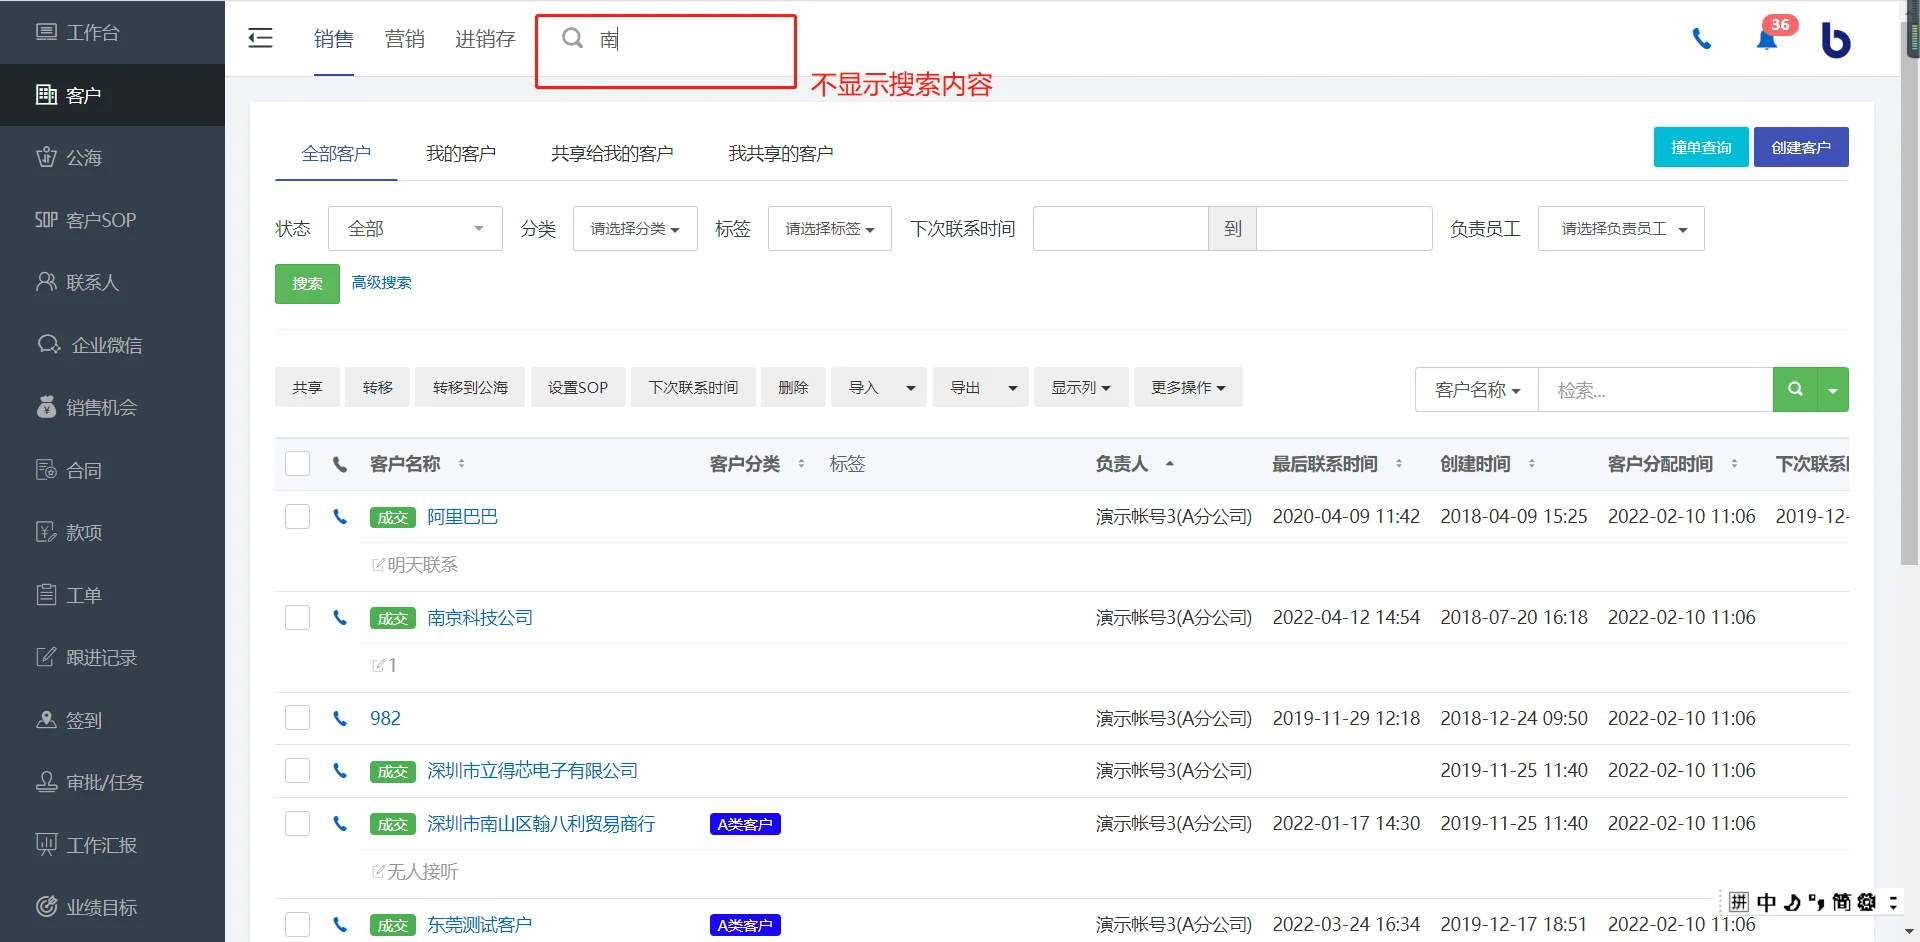Click the 撞单查询 button
This screenshot has width=1920, height=942.
tap(1701, 147)
